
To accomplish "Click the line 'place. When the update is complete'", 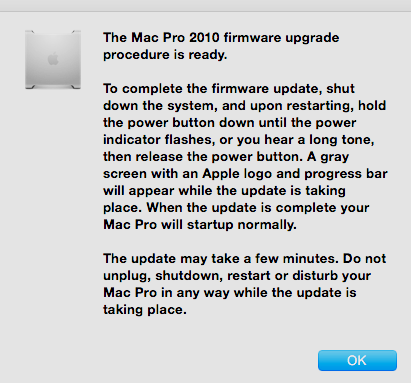I will [x=236, y=208].
